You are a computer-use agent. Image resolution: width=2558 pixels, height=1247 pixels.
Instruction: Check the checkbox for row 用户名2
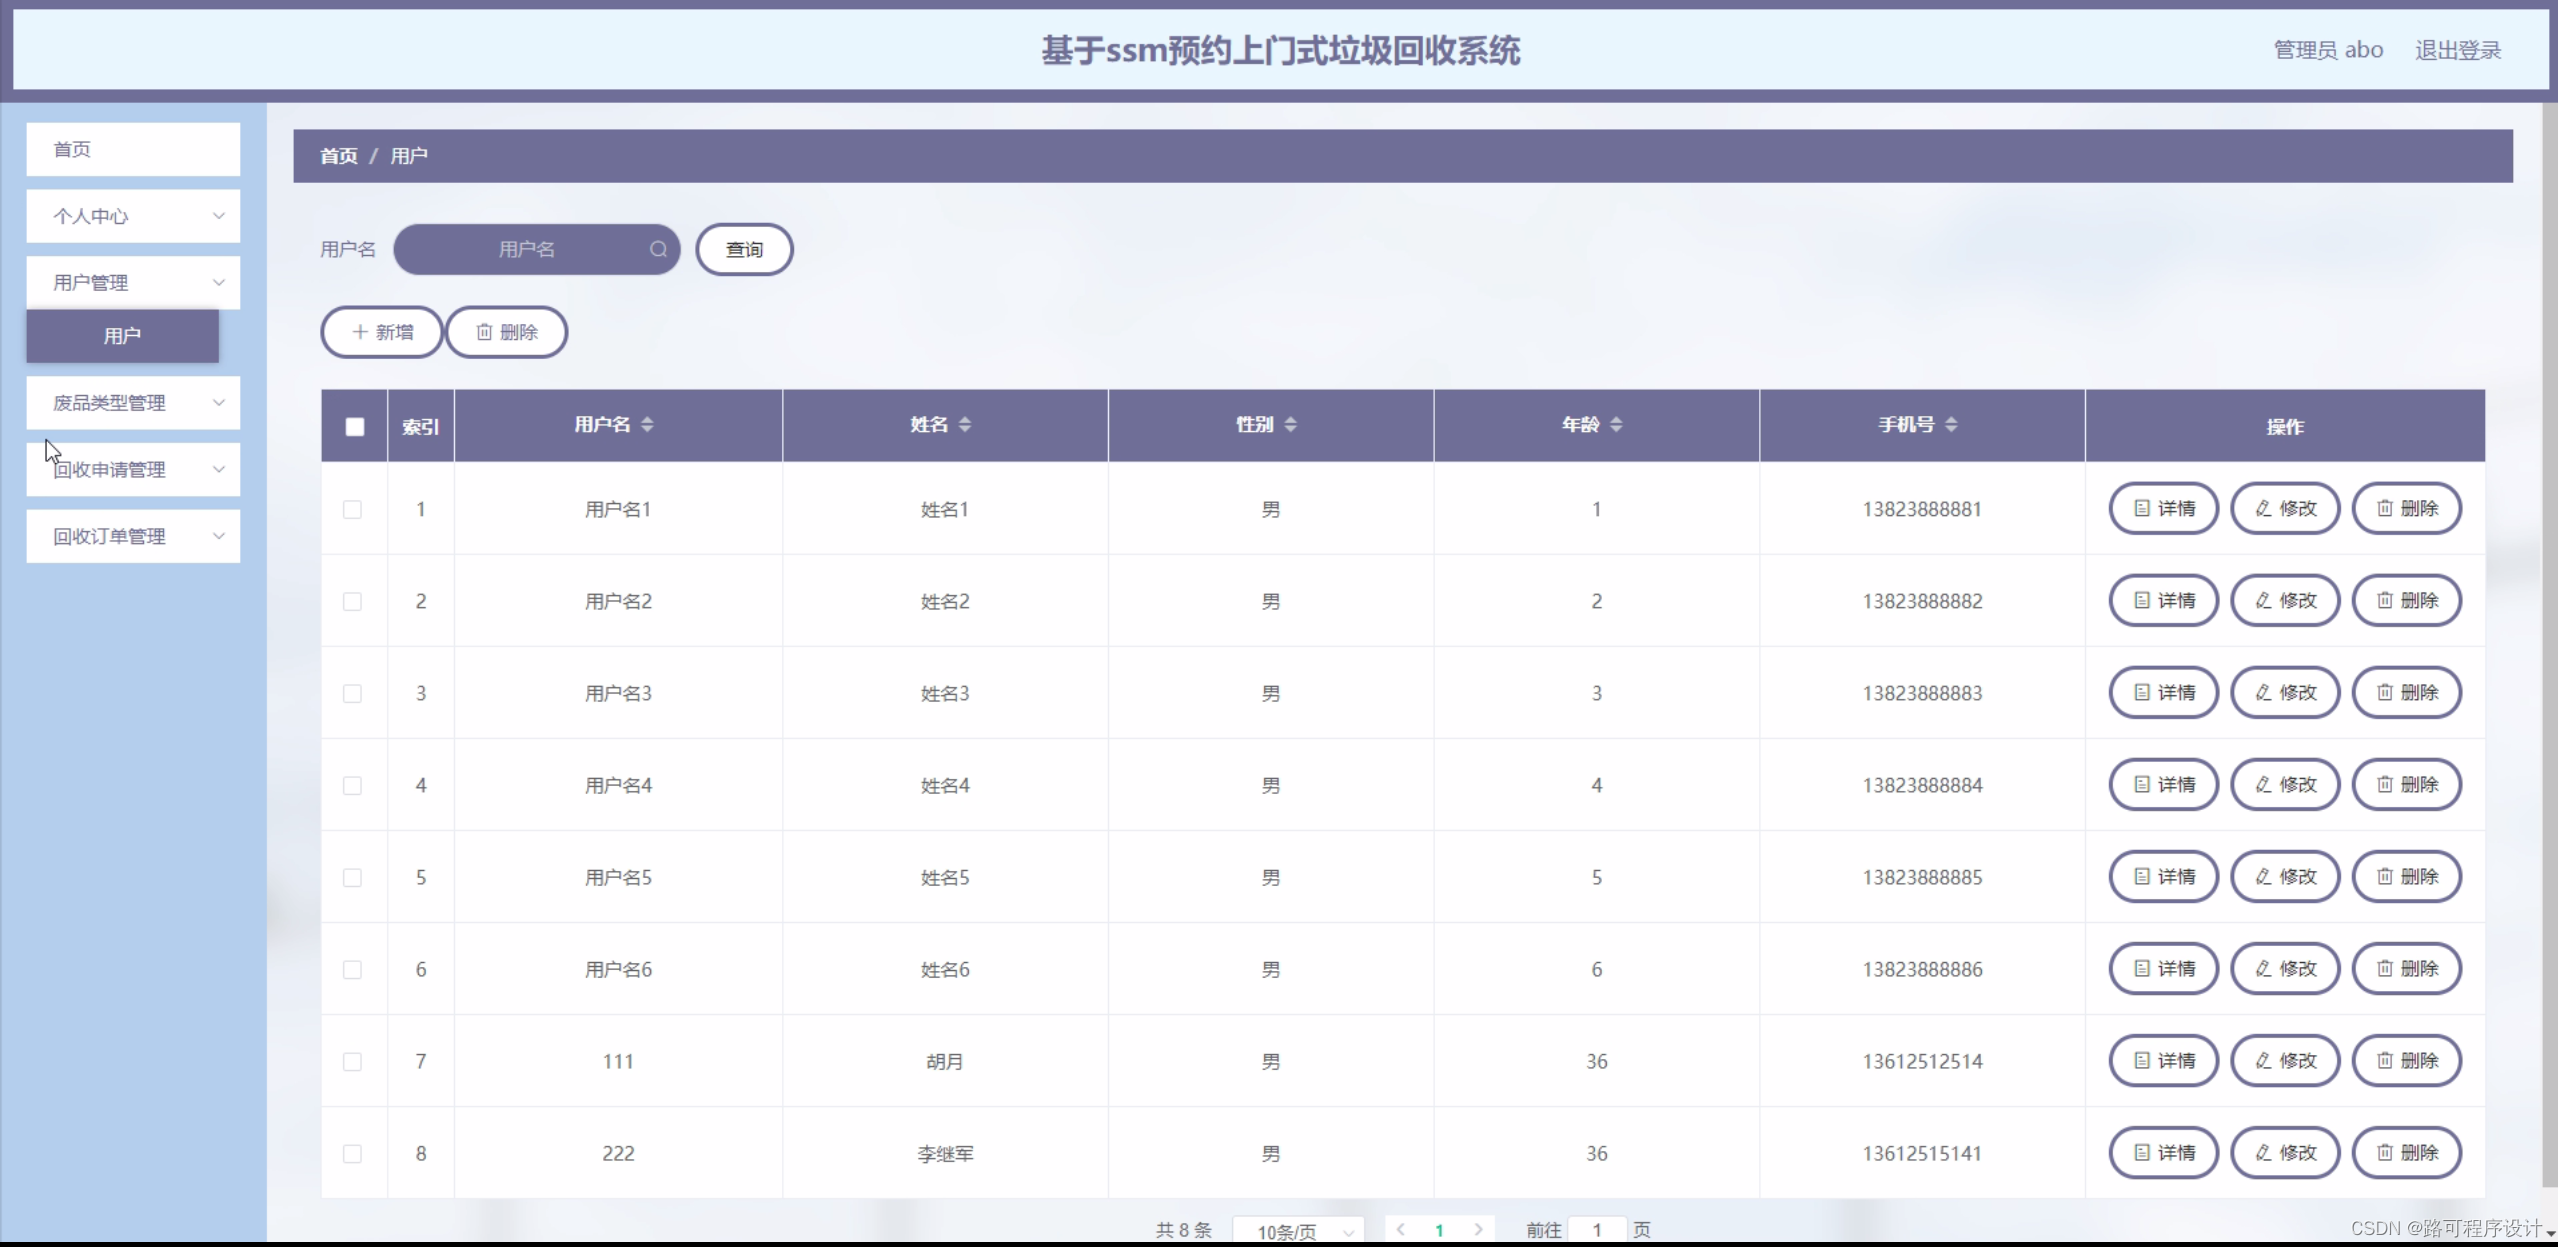[352, 602]
